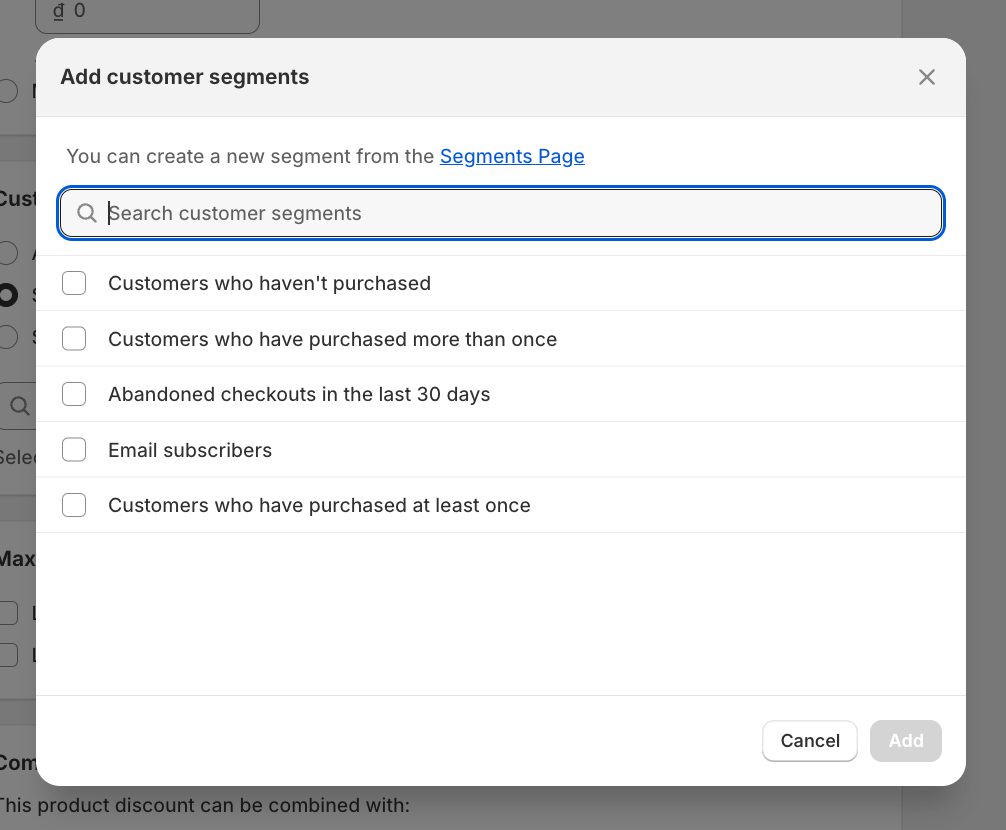The width and height of the screenshot is (1006, 830).
Task: Choose the radio button below the selected one
Action: point(9,337)
